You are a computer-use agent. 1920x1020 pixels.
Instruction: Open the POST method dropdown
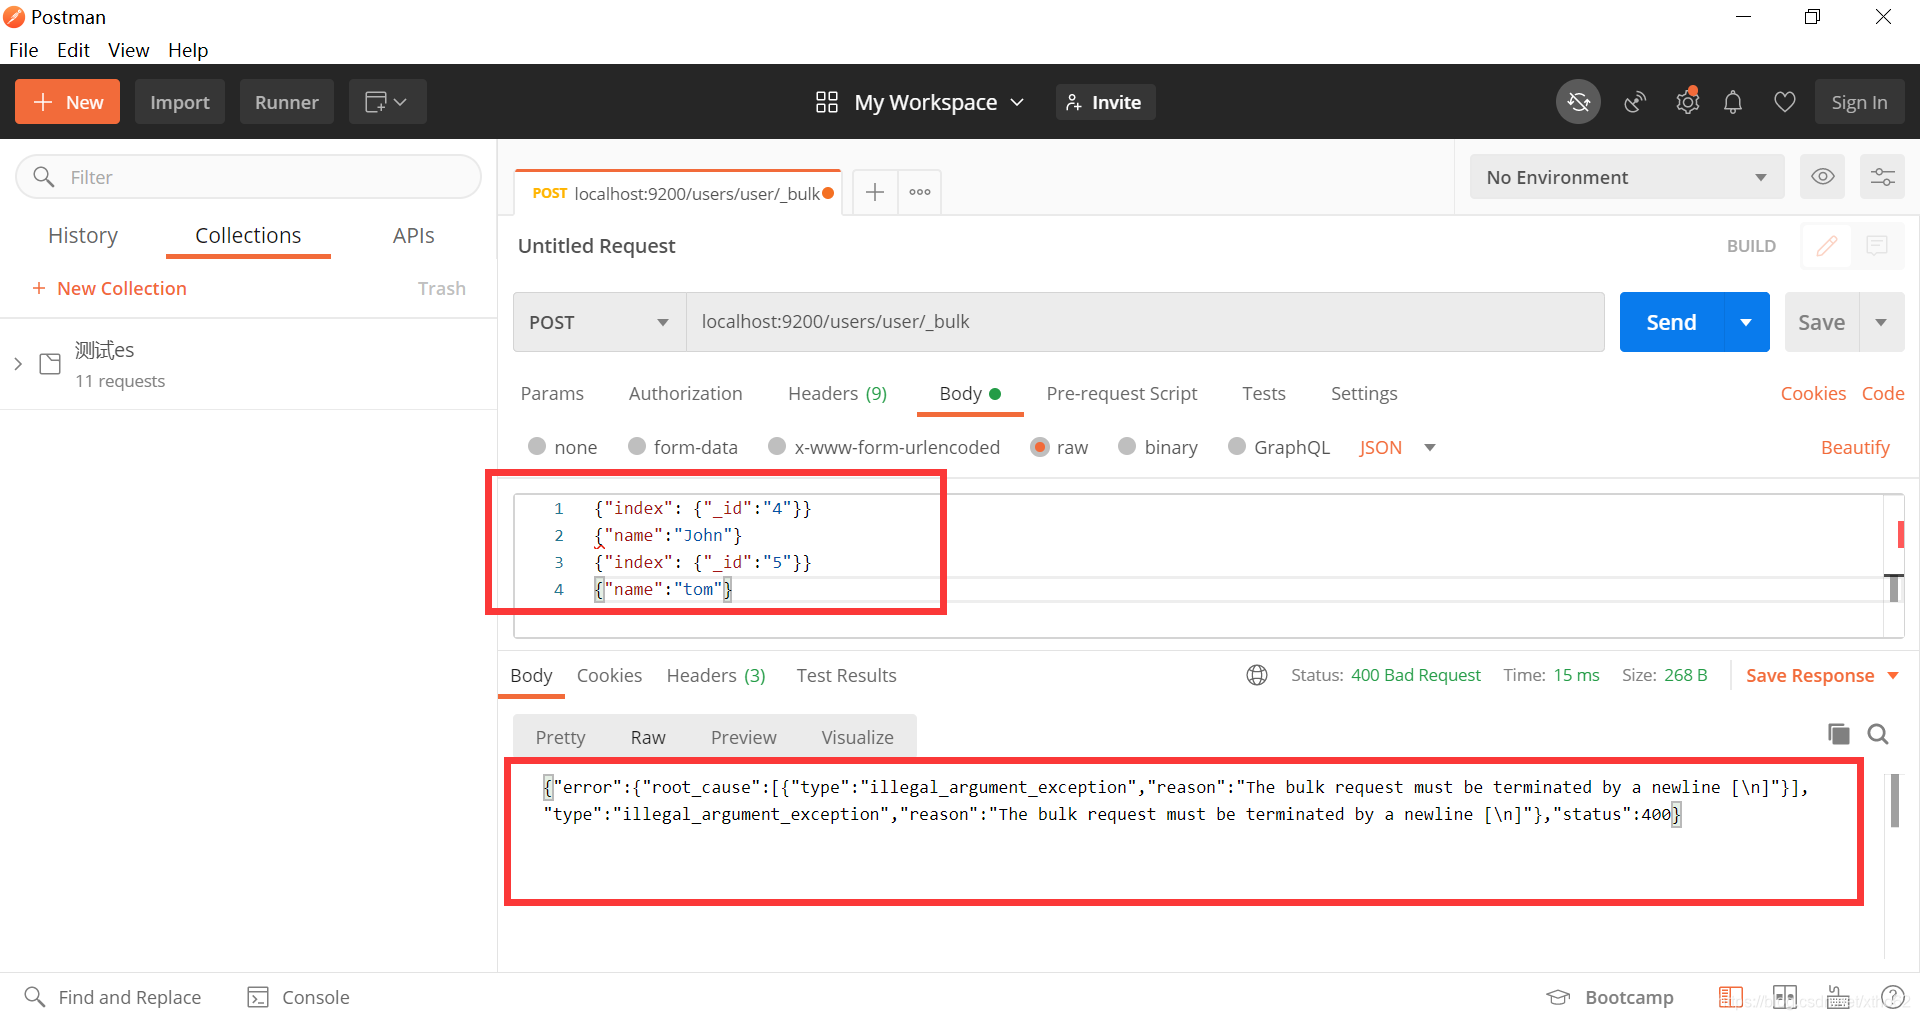tap(599, 322)
